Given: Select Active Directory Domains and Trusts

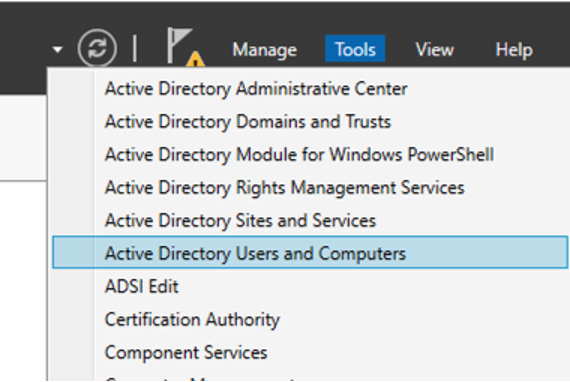Looking at the screenshot, I should pos(310,122).
